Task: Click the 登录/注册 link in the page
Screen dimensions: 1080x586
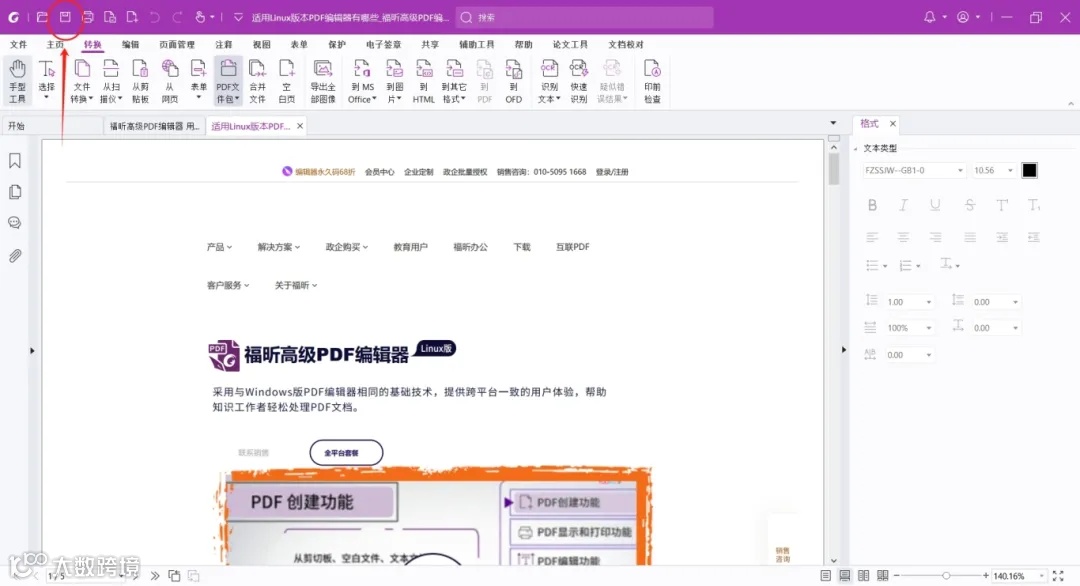Action: 612,172
